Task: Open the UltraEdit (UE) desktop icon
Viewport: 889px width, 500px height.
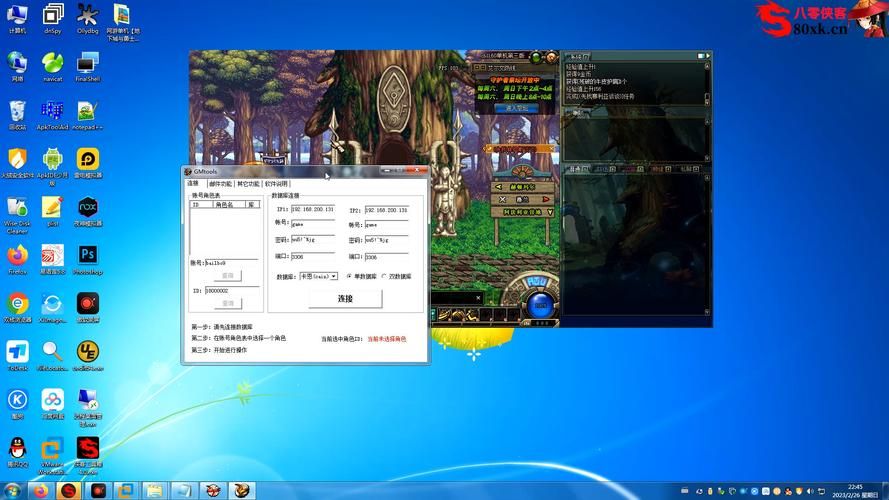Action: pos(87,356)
